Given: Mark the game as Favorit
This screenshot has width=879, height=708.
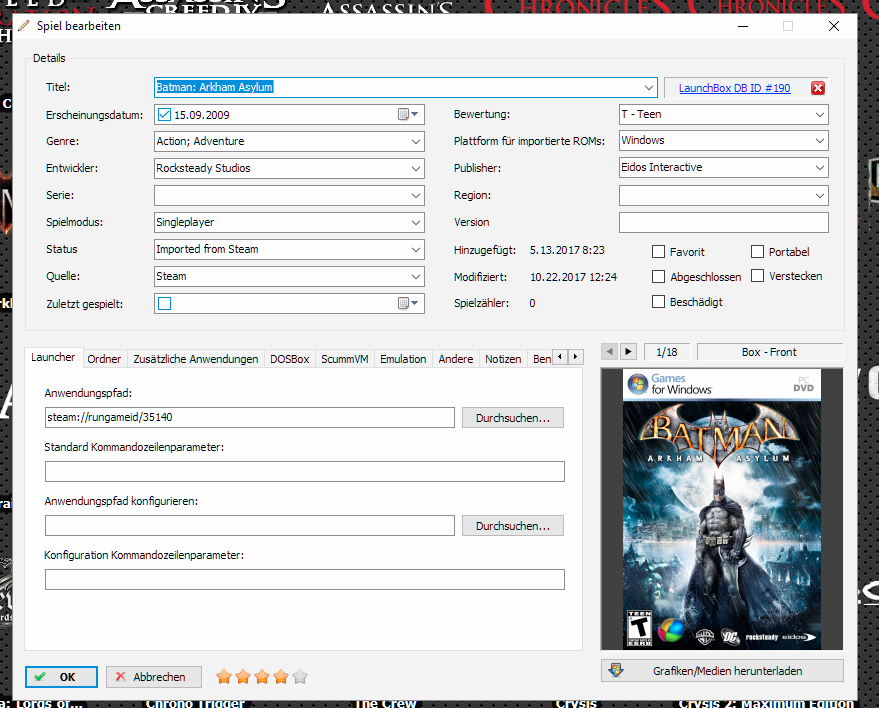Looking at the screenshot, I should pyautogui.click(x=658, y=252).
